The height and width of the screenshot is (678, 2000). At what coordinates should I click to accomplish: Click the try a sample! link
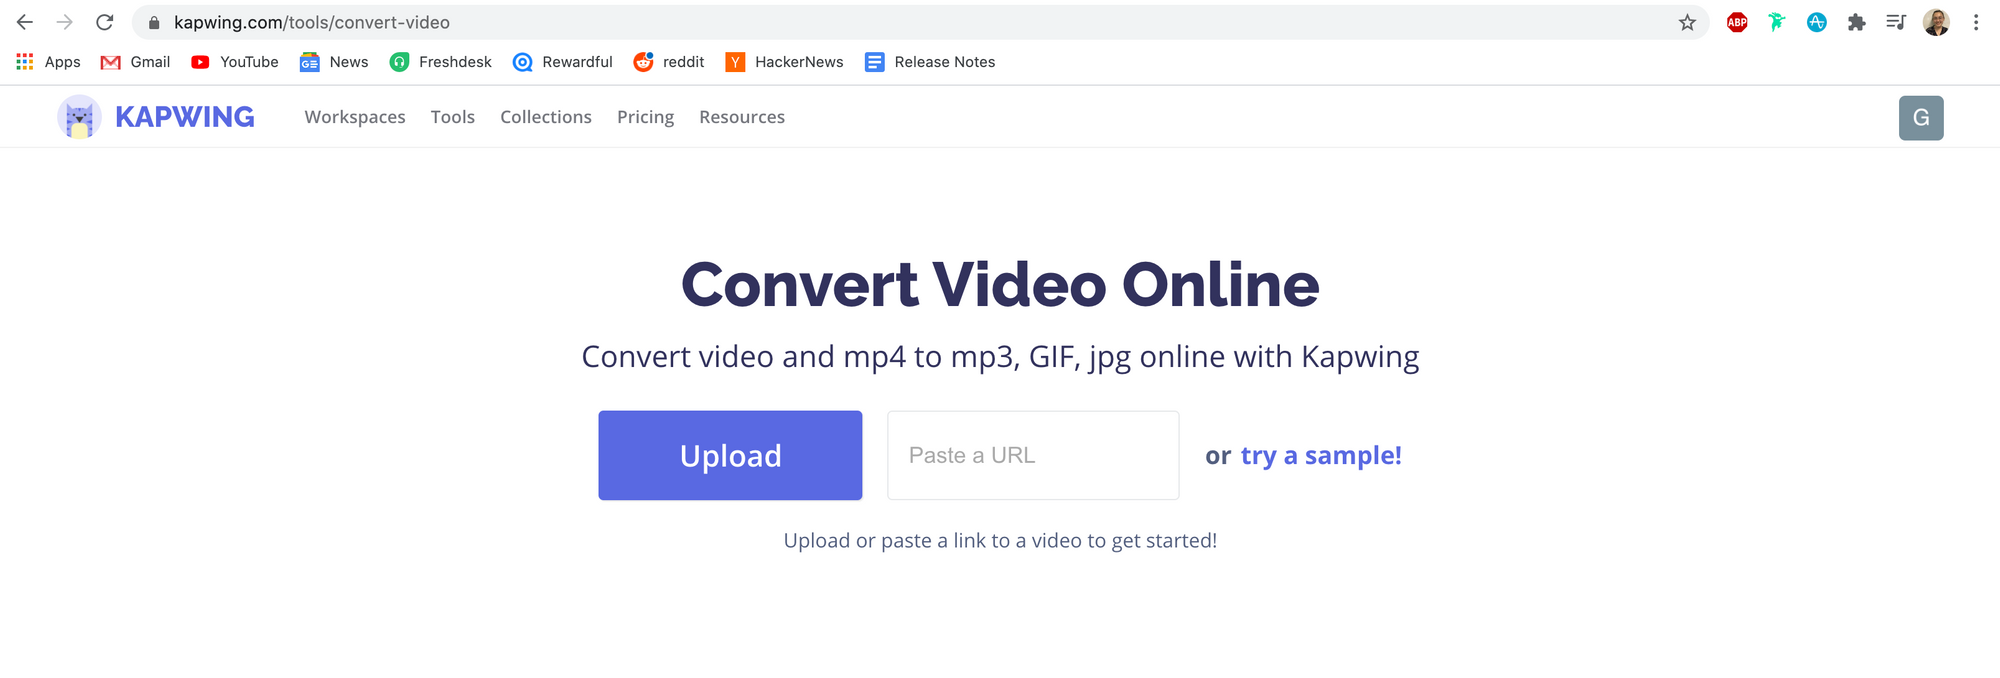tap(1321, 456)
